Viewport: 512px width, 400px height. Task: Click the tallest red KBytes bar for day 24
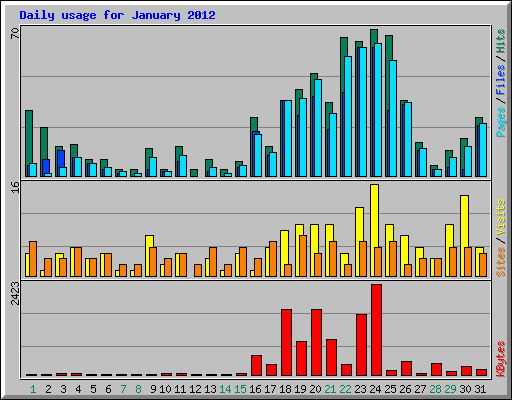[377, 330]
